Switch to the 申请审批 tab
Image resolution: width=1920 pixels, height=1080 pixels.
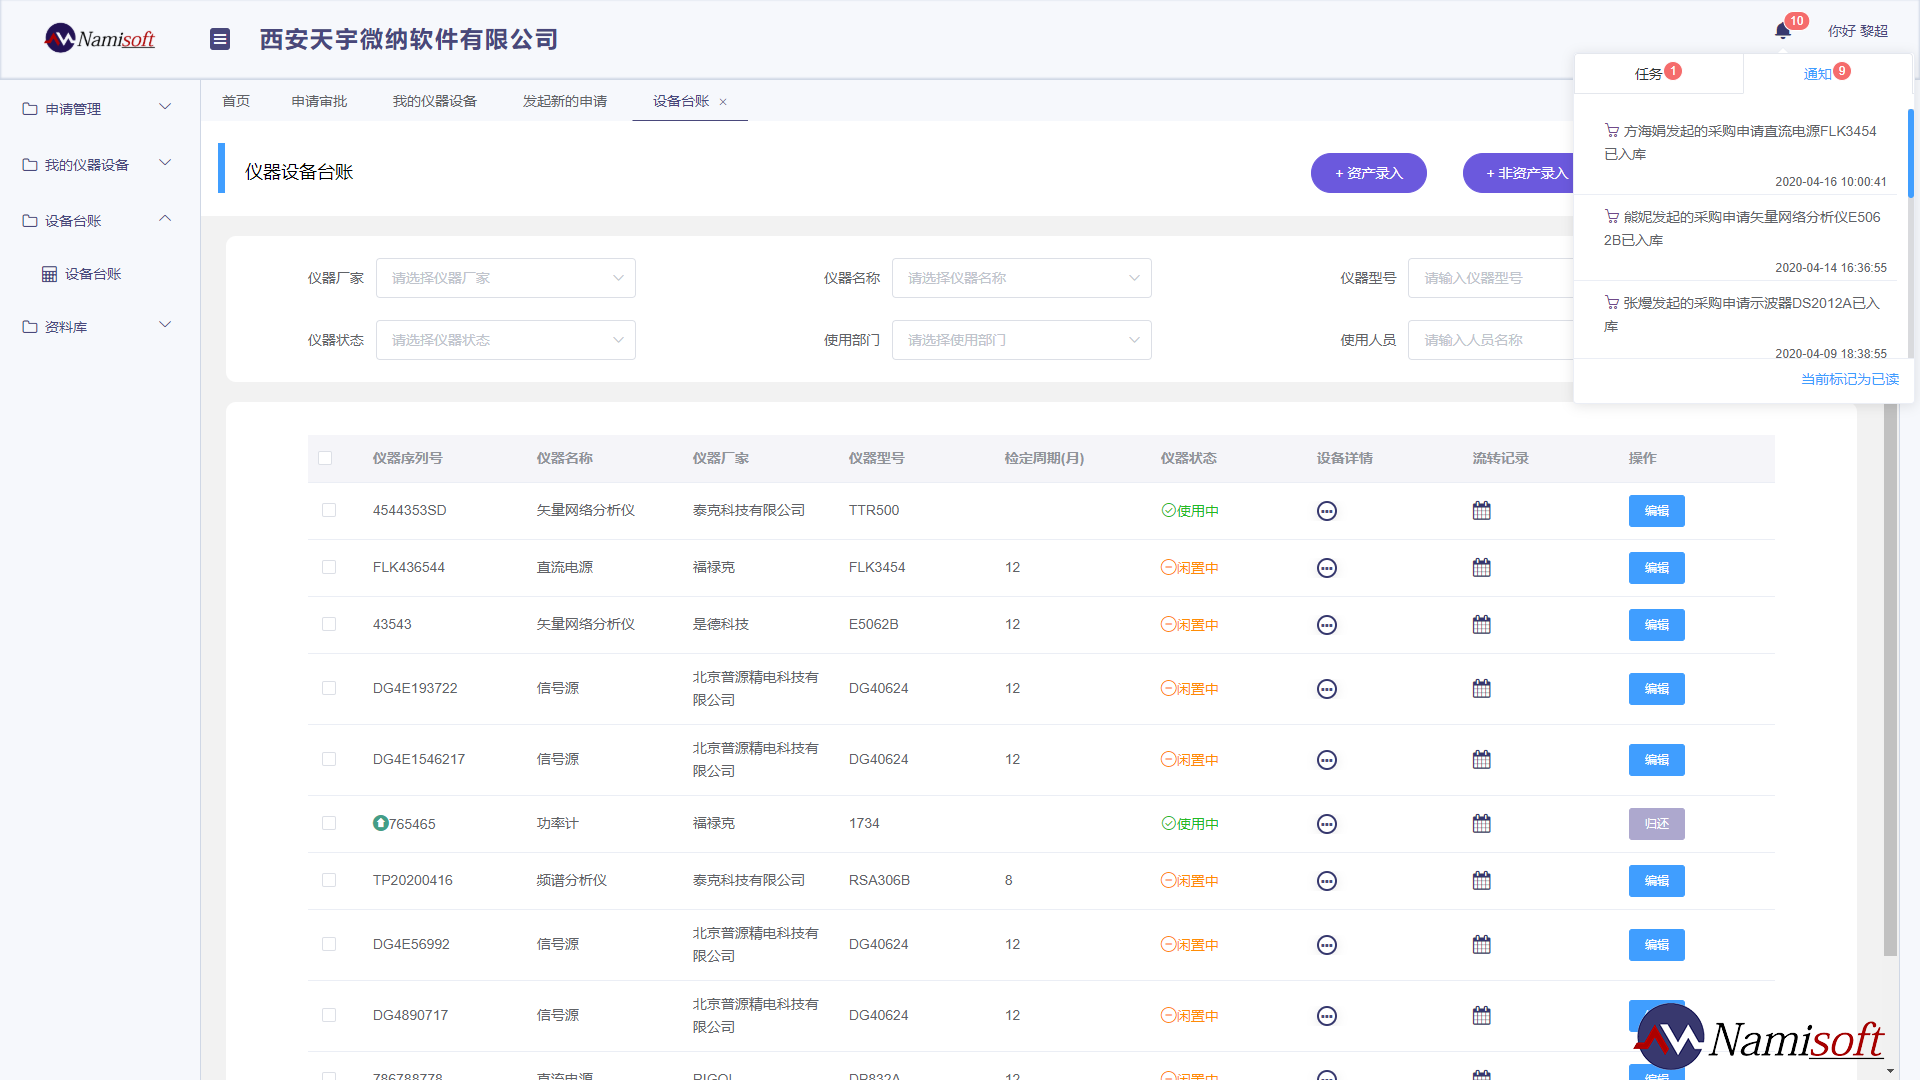(x=319, y=101)
